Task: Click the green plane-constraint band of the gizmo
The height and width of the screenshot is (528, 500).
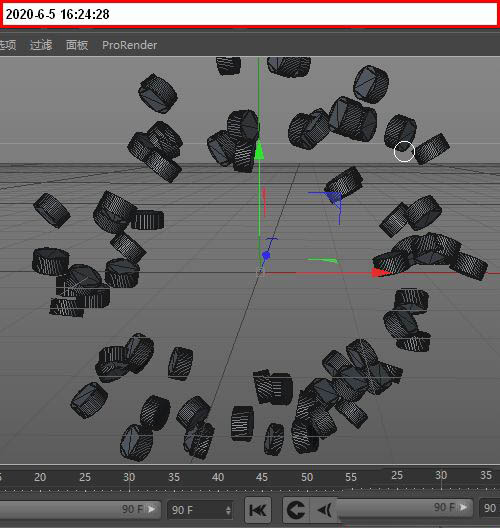Action: (x=322, y=260)
